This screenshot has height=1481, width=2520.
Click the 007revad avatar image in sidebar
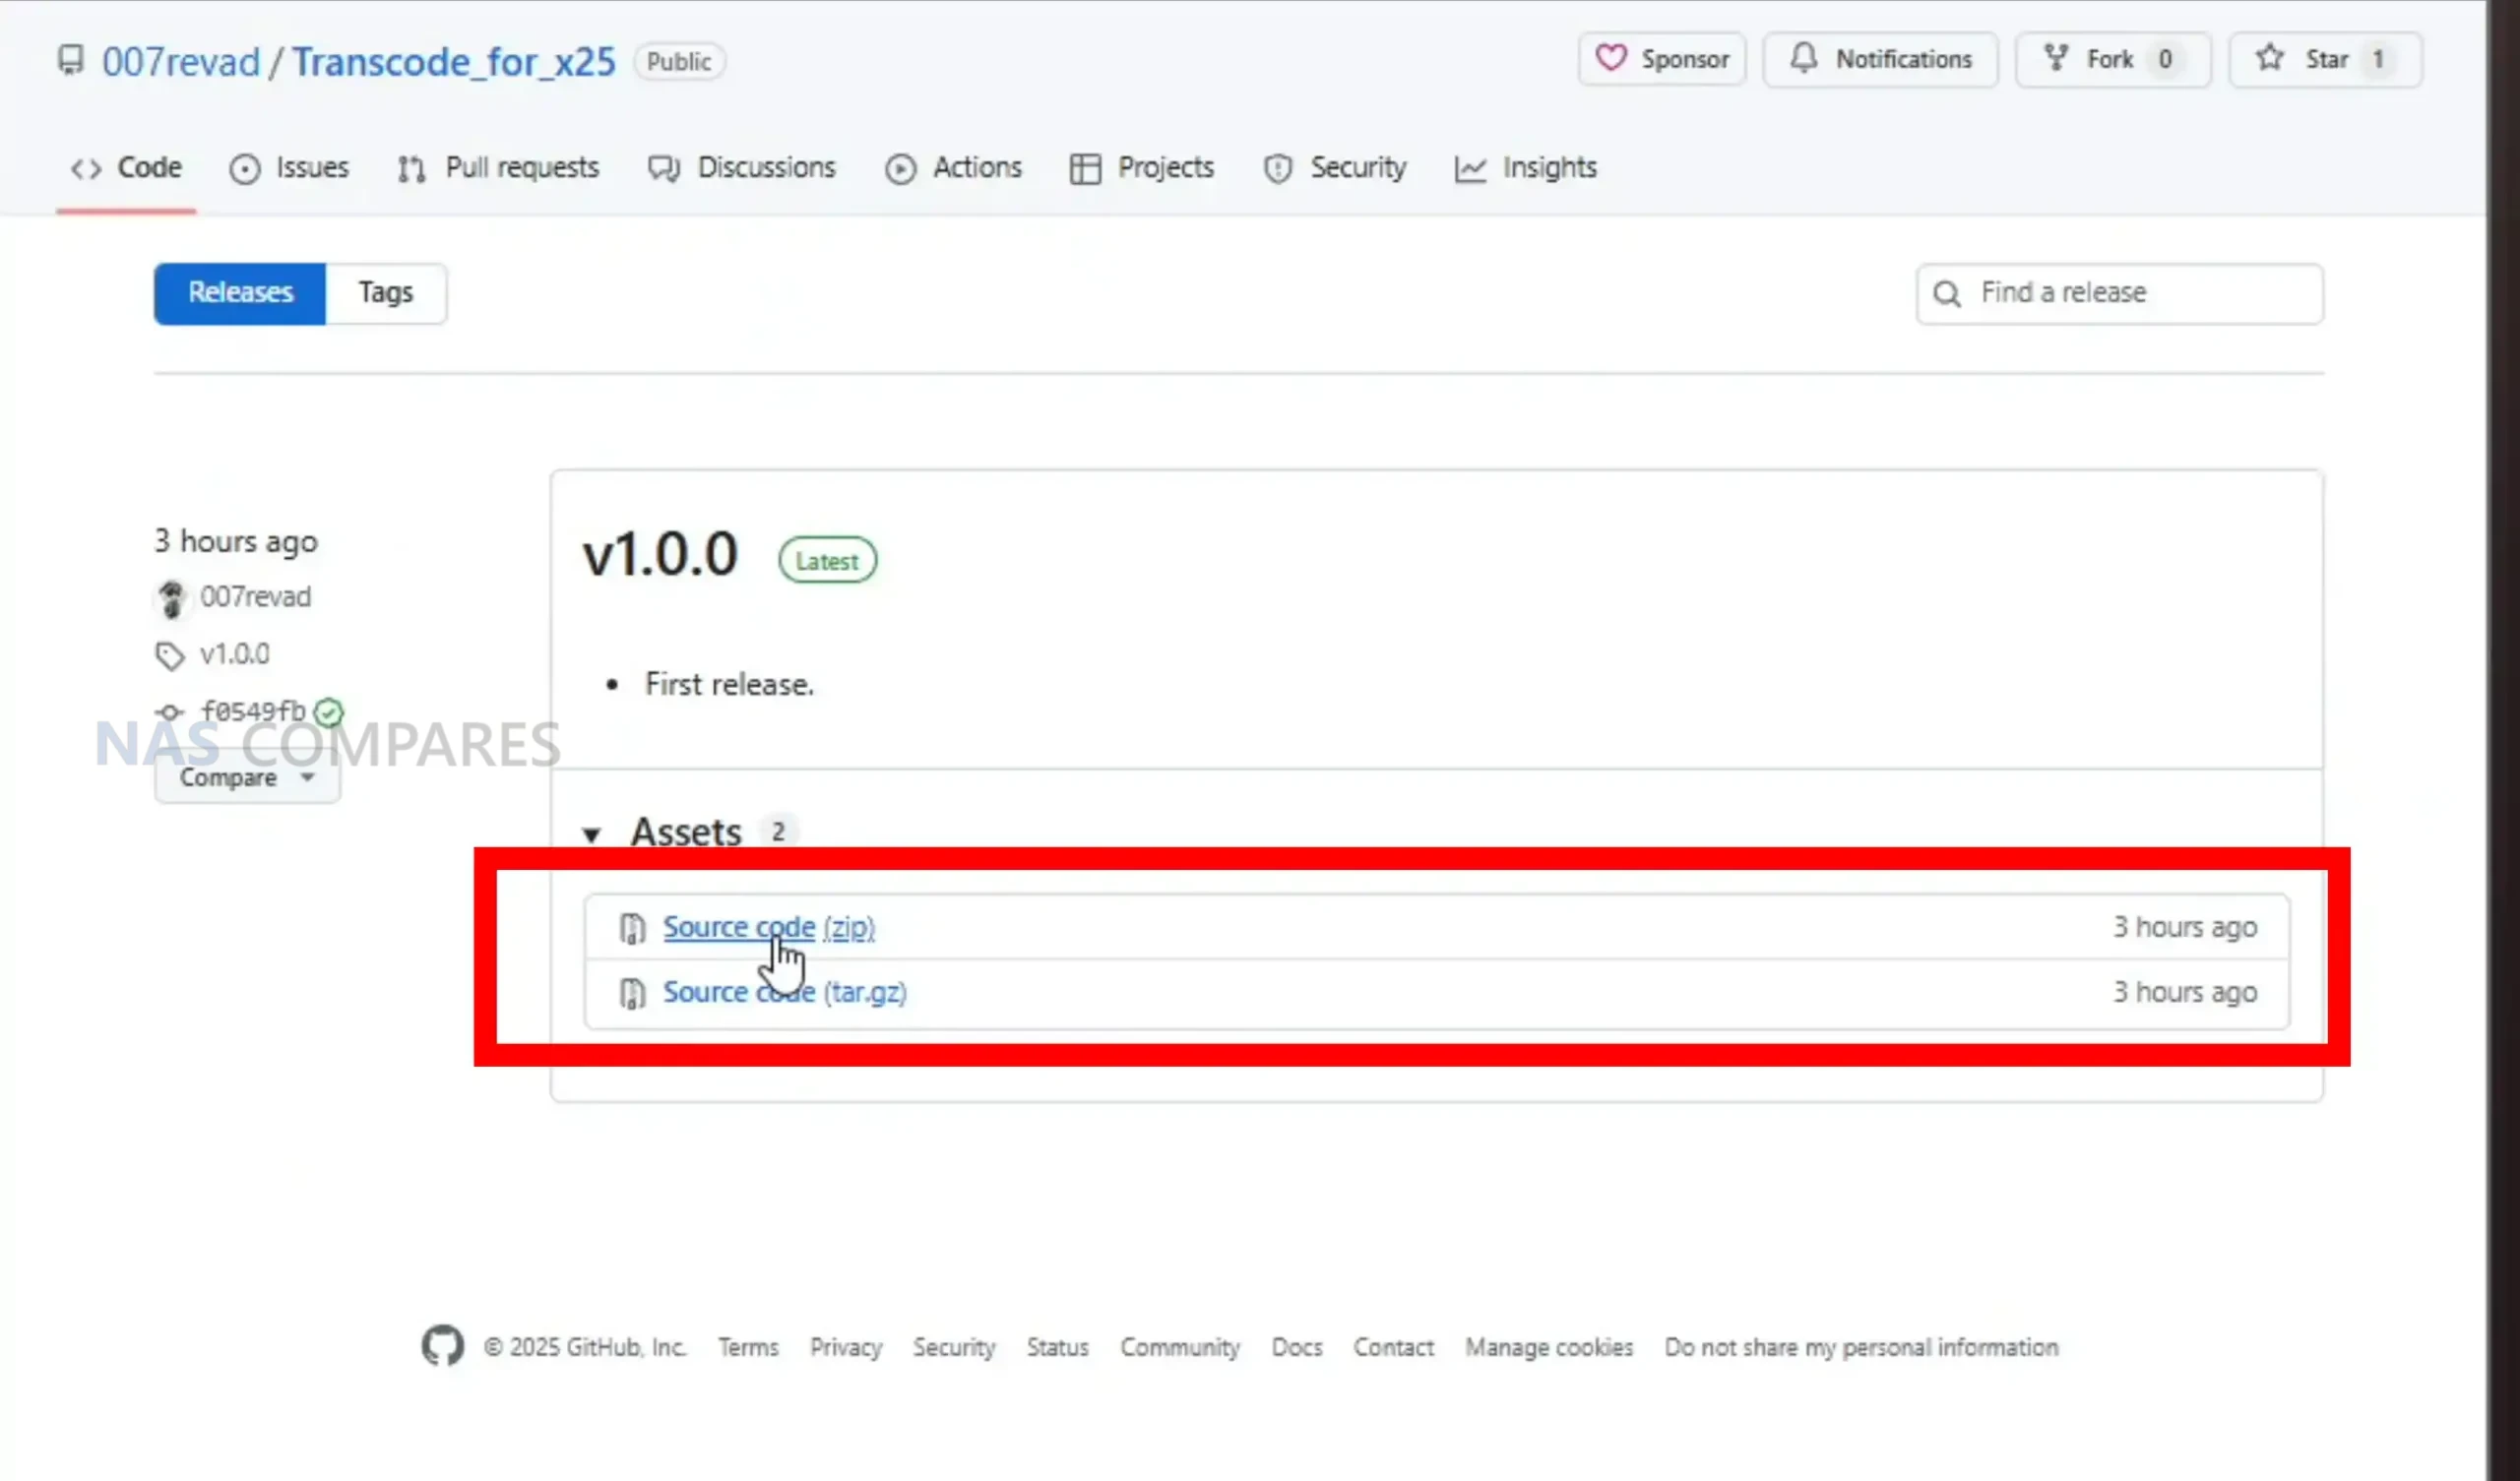(x=171, y=599)
